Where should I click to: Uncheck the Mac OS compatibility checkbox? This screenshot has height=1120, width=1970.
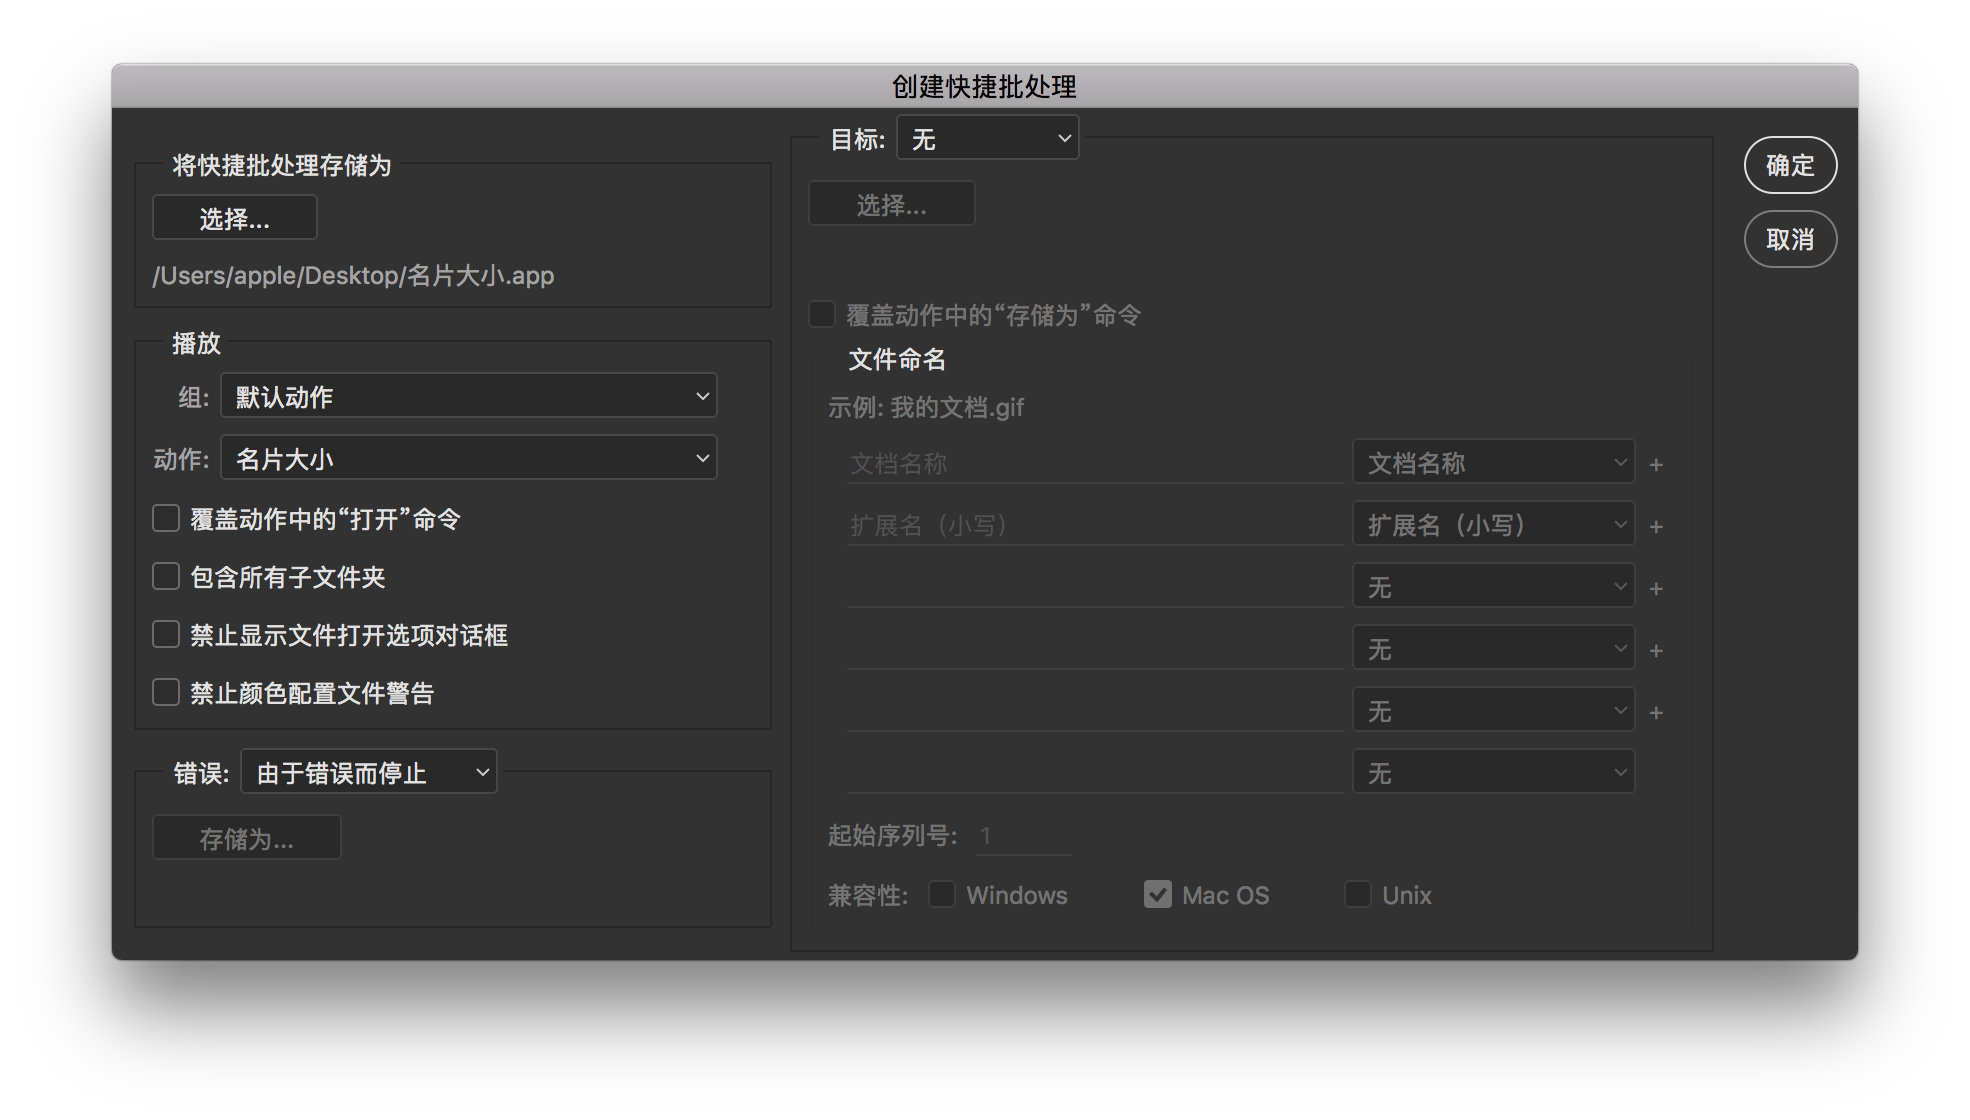1158,894
